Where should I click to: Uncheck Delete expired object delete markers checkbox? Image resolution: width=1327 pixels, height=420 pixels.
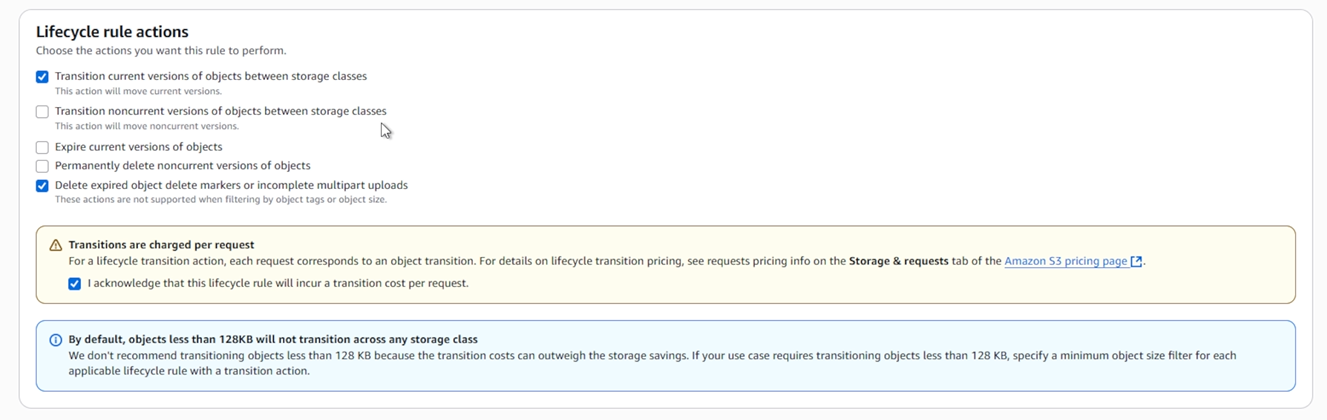pyautogui.click(x=42, y=186)
